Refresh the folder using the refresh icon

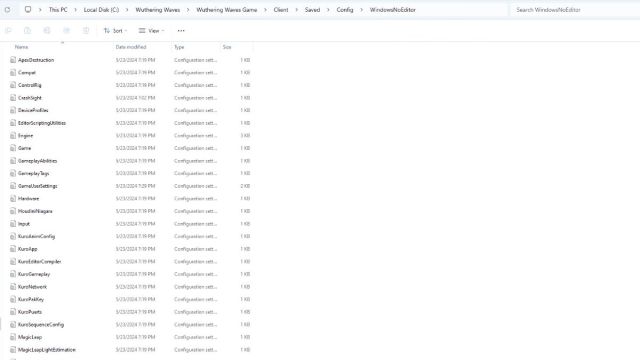pos(7,9)
